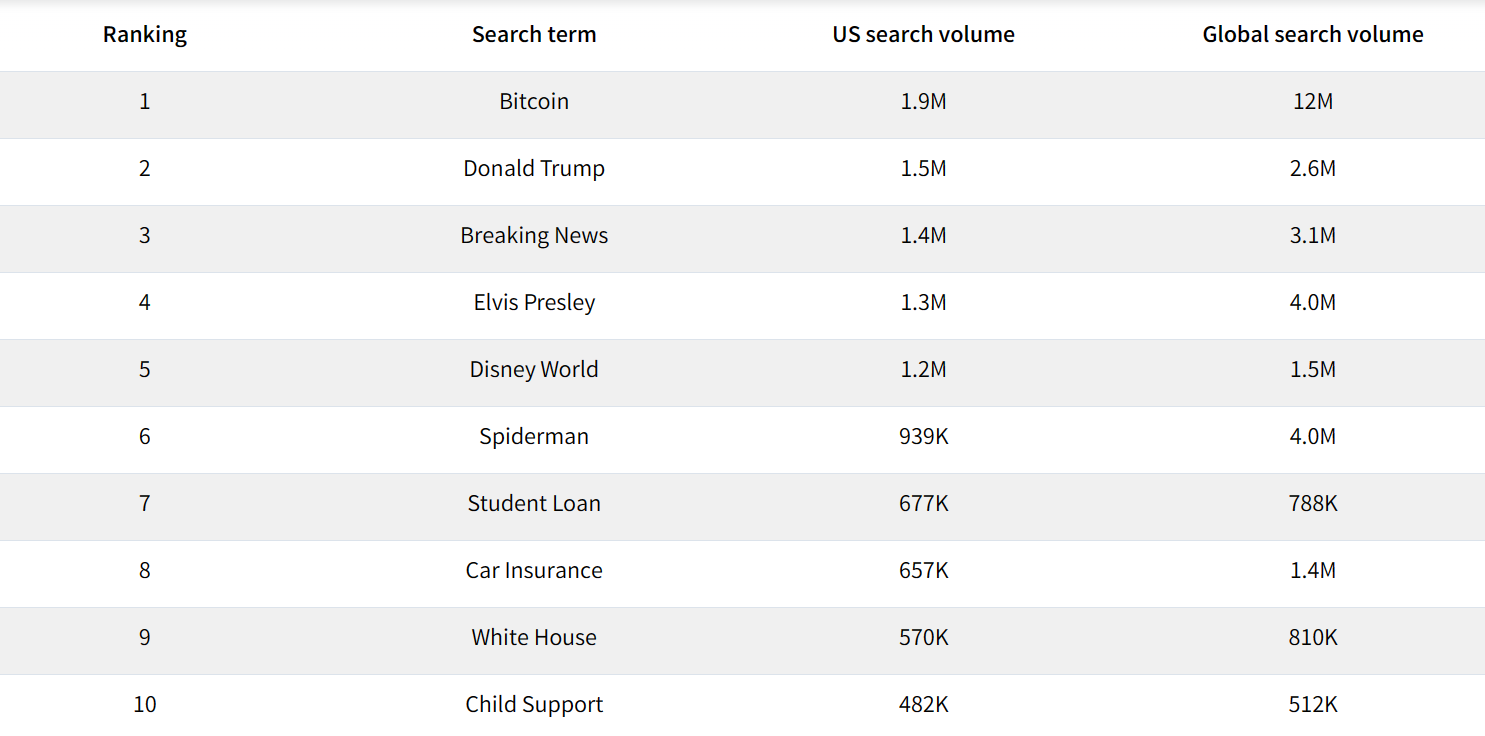The image size is (1485, 736).
Task: Select the 939K US volume cell
Action: tap(923, 436)
